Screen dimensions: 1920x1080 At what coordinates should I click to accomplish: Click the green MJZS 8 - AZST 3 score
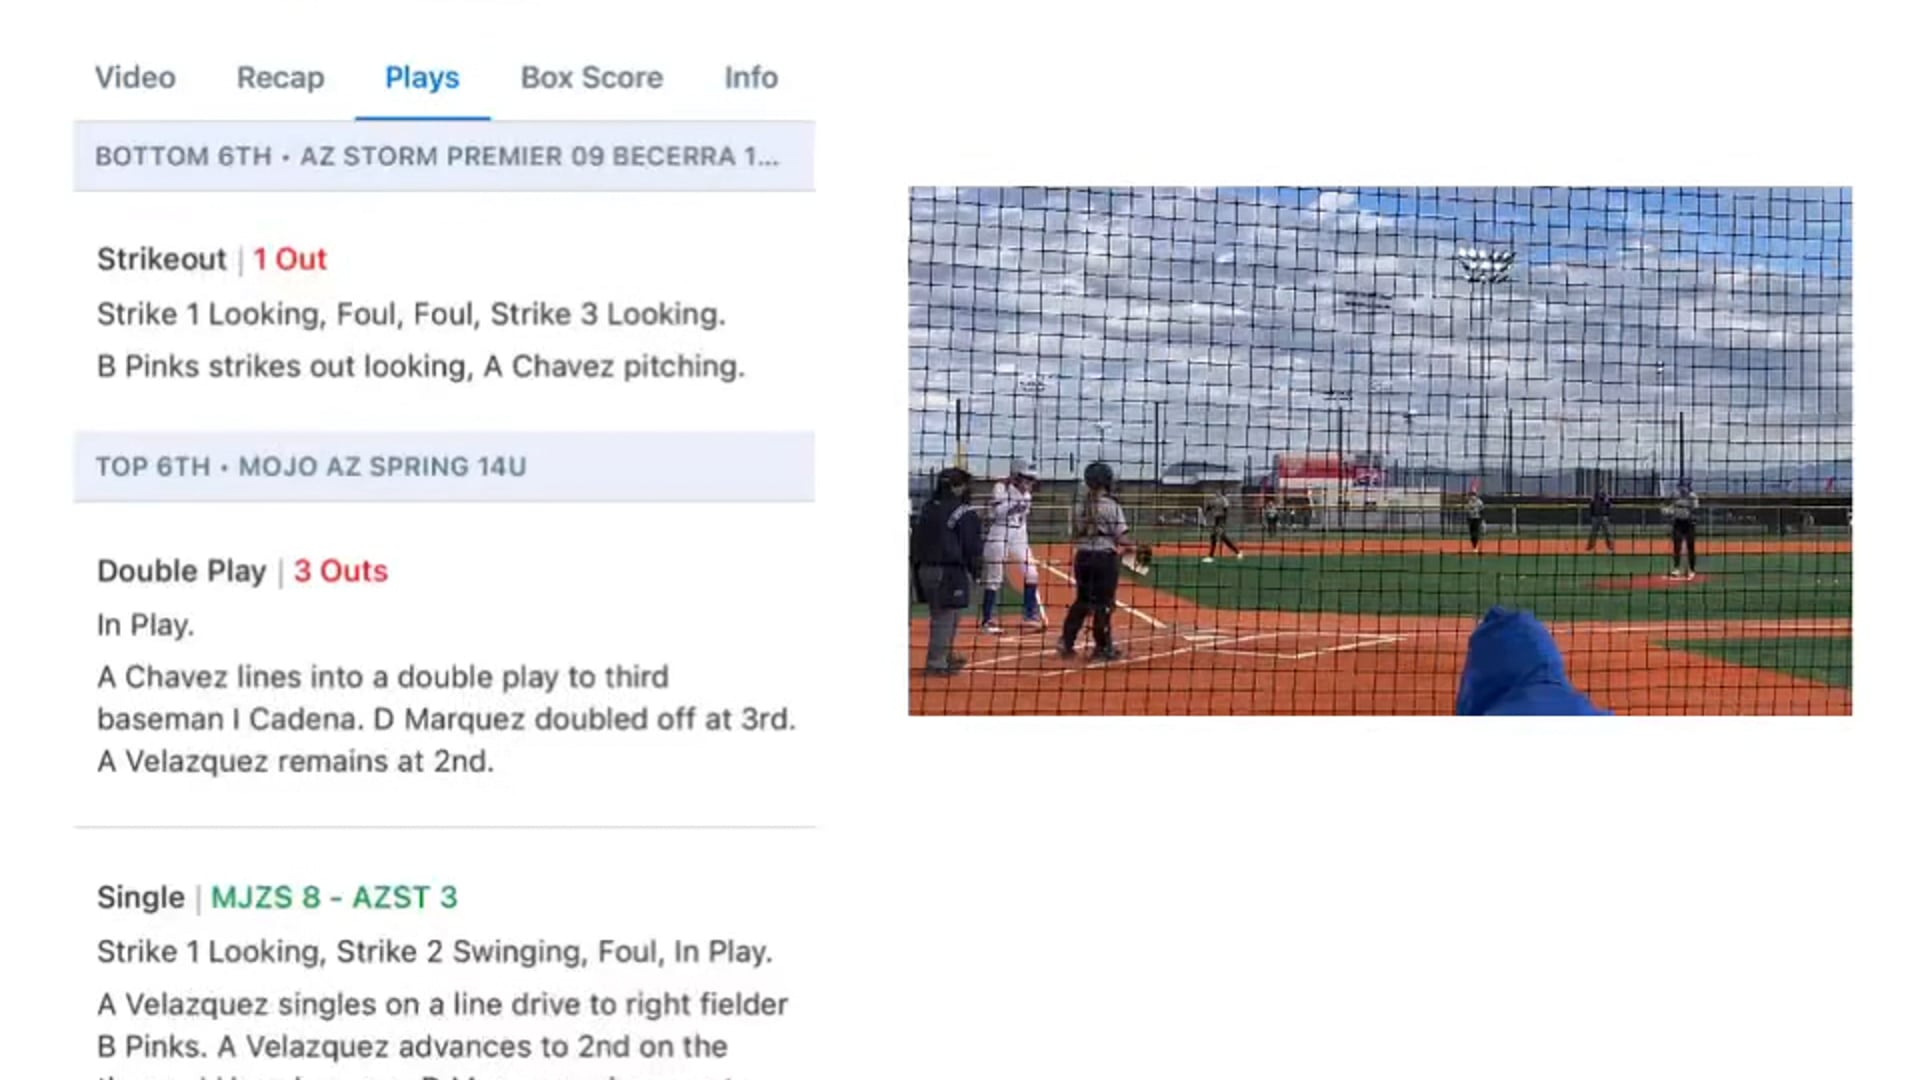pos(334,898)
